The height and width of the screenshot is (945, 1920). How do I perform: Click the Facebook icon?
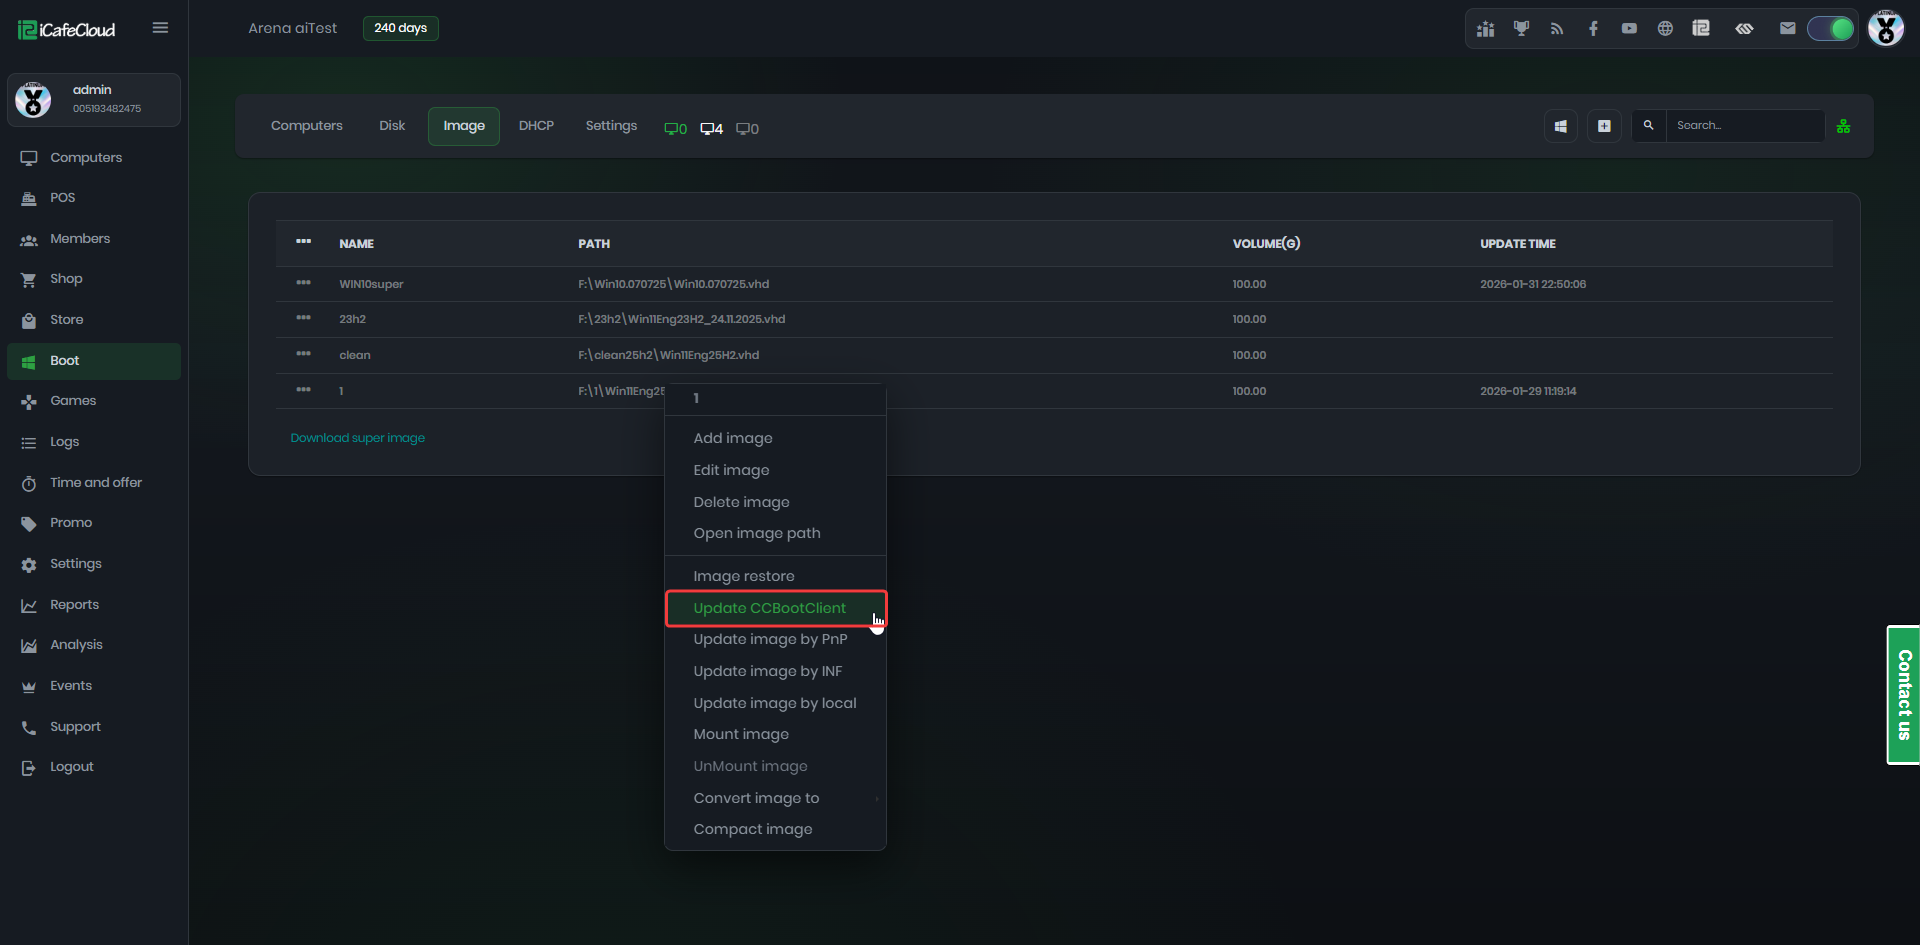pos(1593,28)
